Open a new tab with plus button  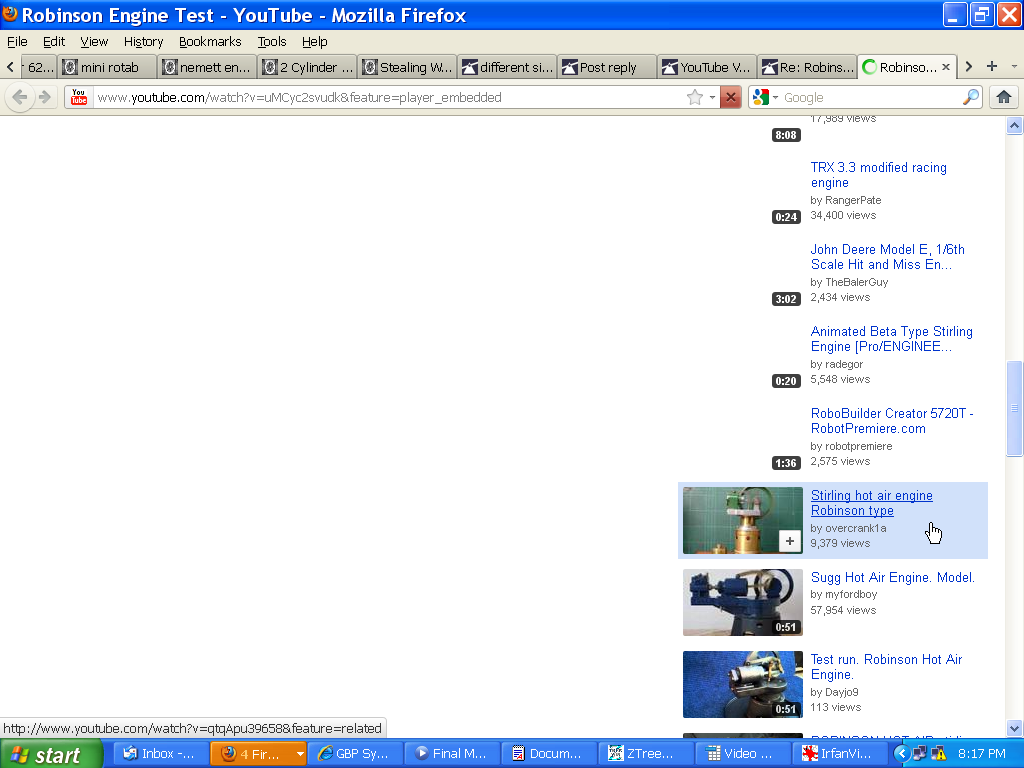click(x=992, y=67)
